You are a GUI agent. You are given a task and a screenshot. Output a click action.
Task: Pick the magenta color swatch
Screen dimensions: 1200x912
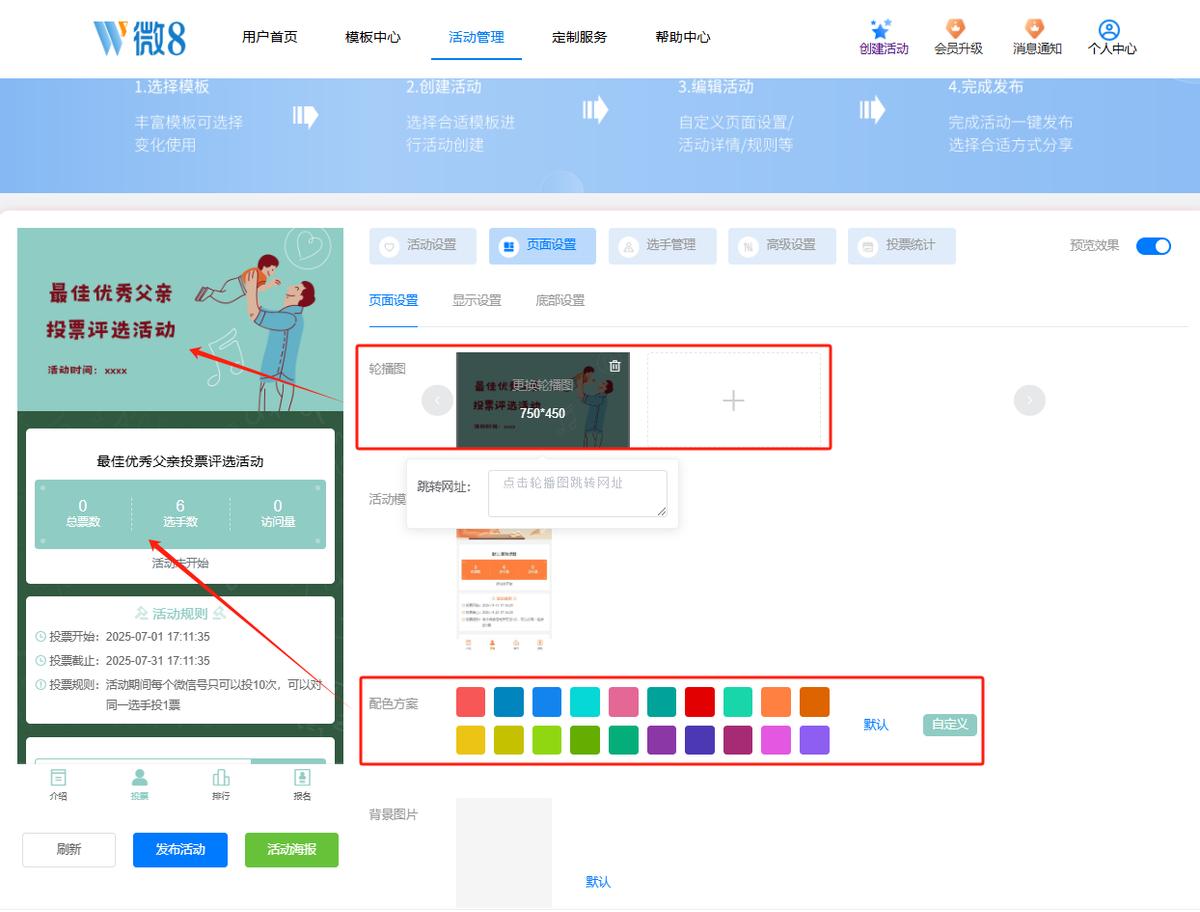[x=776, y=740]
